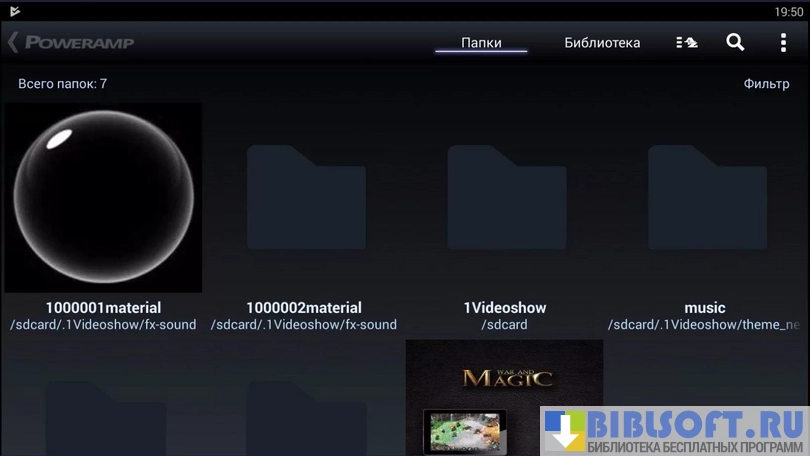Click the 1000002material folder name
This screenshot has width=810, height=456.
point(304,308)
